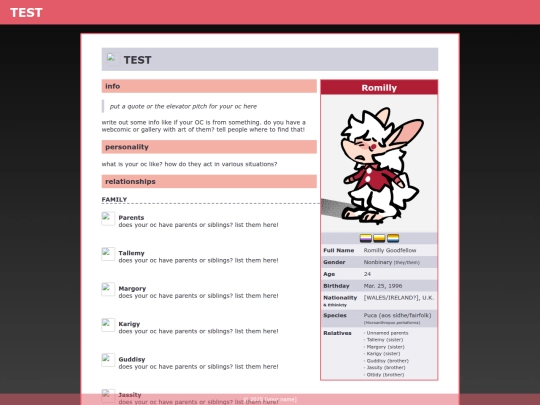
Task: Click "Margory (sister)" in Relatives list
Action: 385,347
